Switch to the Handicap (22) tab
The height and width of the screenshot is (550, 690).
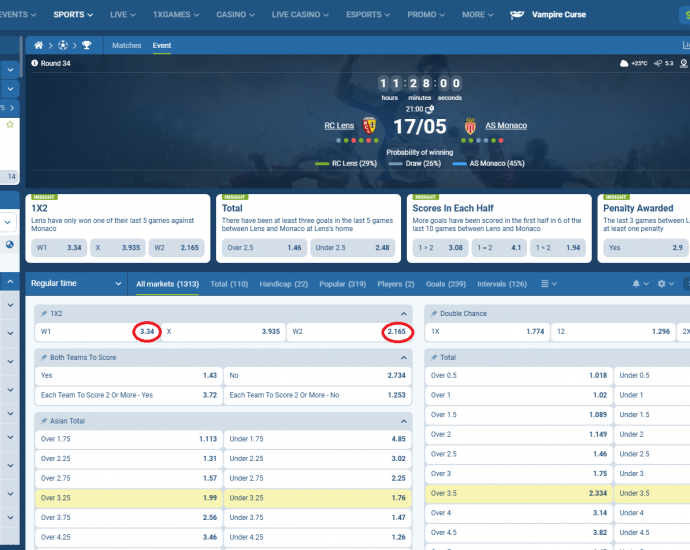point(284,284)
